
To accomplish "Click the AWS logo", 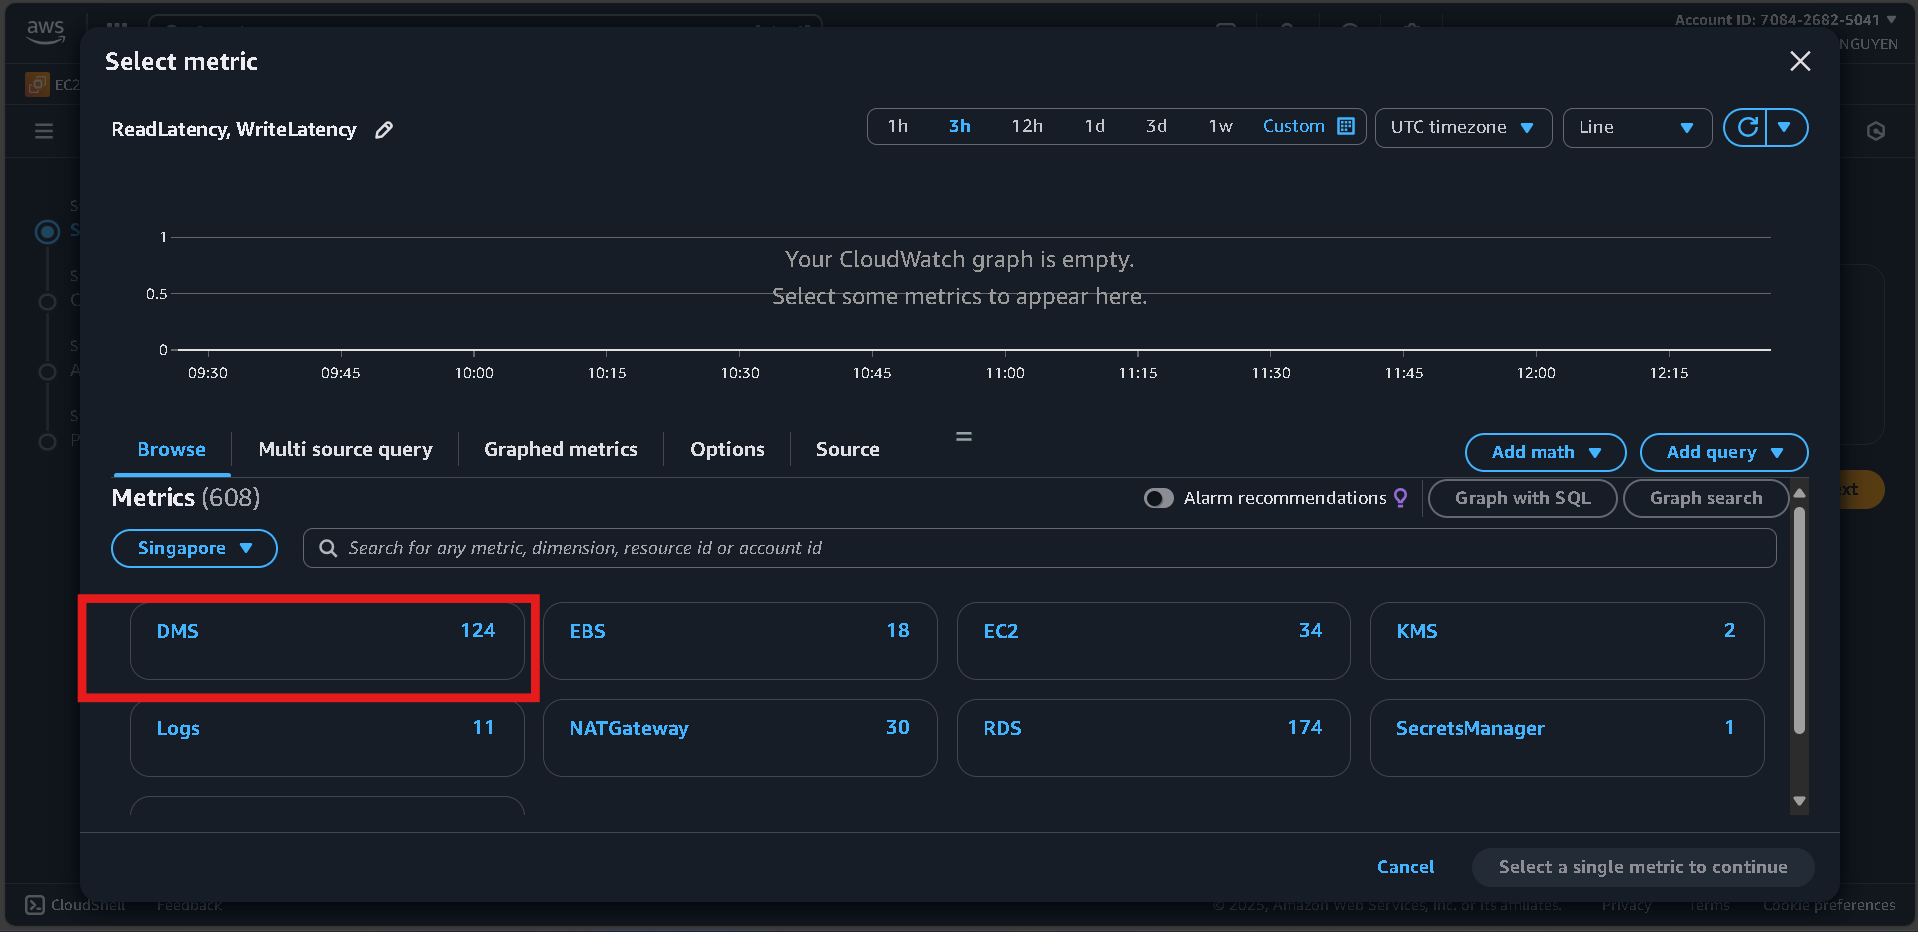I will coord(45,31).
